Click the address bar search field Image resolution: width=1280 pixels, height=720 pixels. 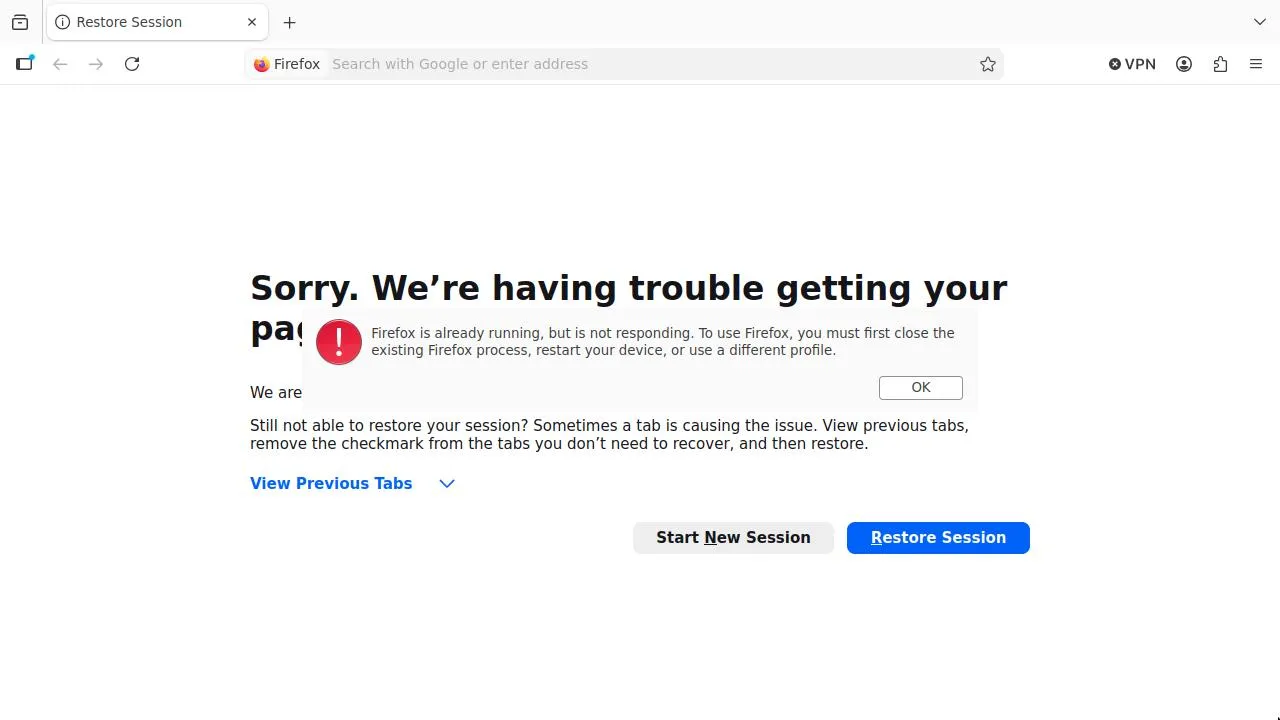(640, 64)
